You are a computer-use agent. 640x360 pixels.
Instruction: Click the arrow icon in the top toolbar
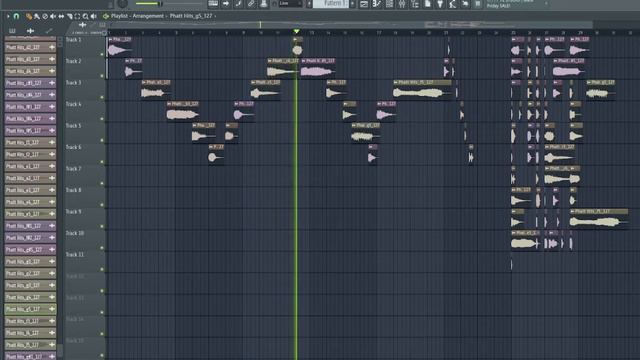(x=226, y=4)
